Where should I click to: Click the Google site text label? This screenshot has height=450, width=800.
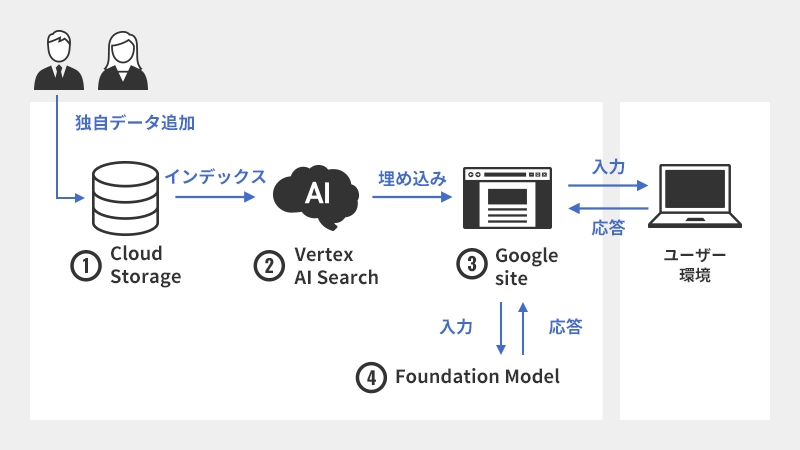pyautogui.click(x=526, y=265)
